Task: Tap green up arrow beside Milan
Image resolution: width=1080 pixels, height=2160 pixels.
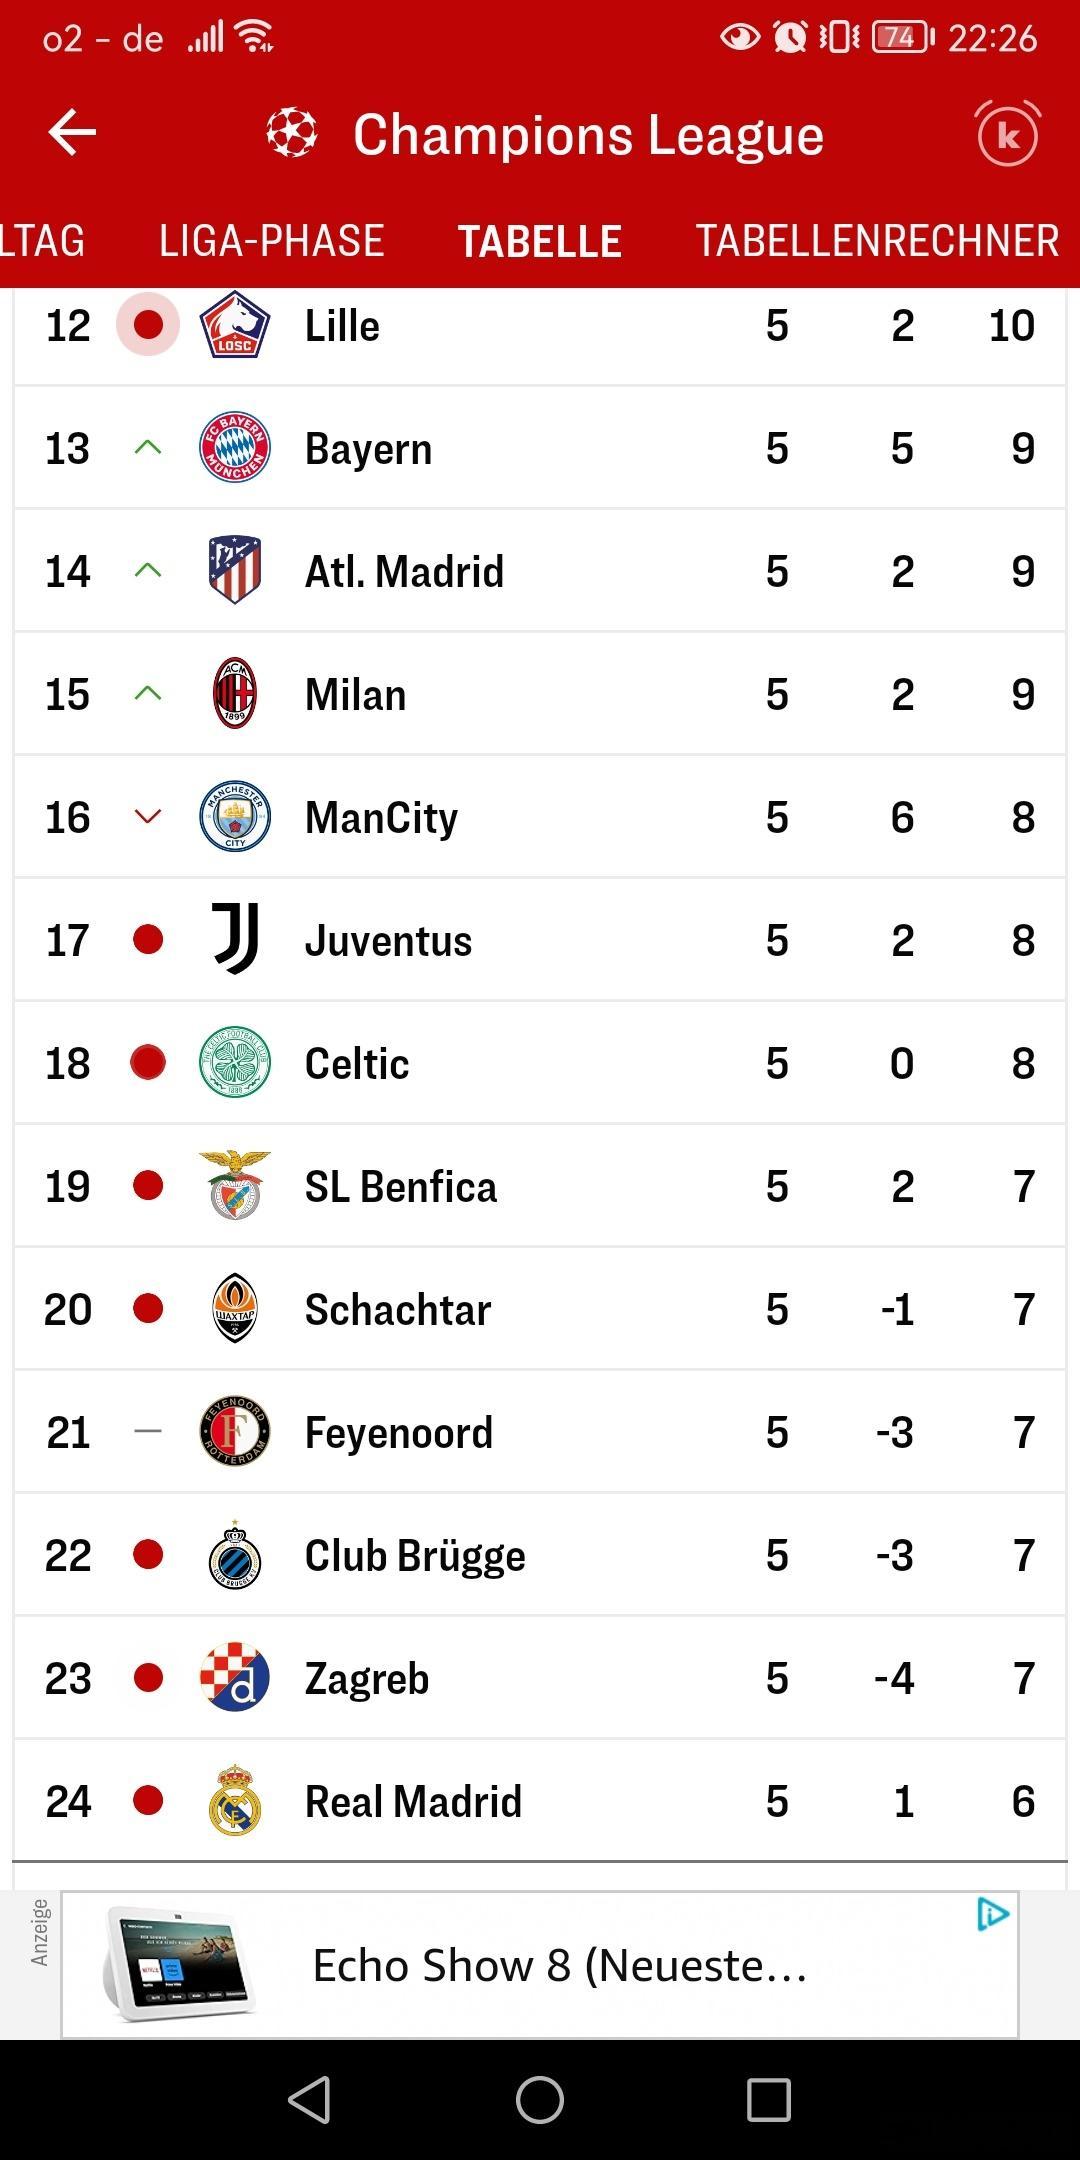Action: point(148,693)
